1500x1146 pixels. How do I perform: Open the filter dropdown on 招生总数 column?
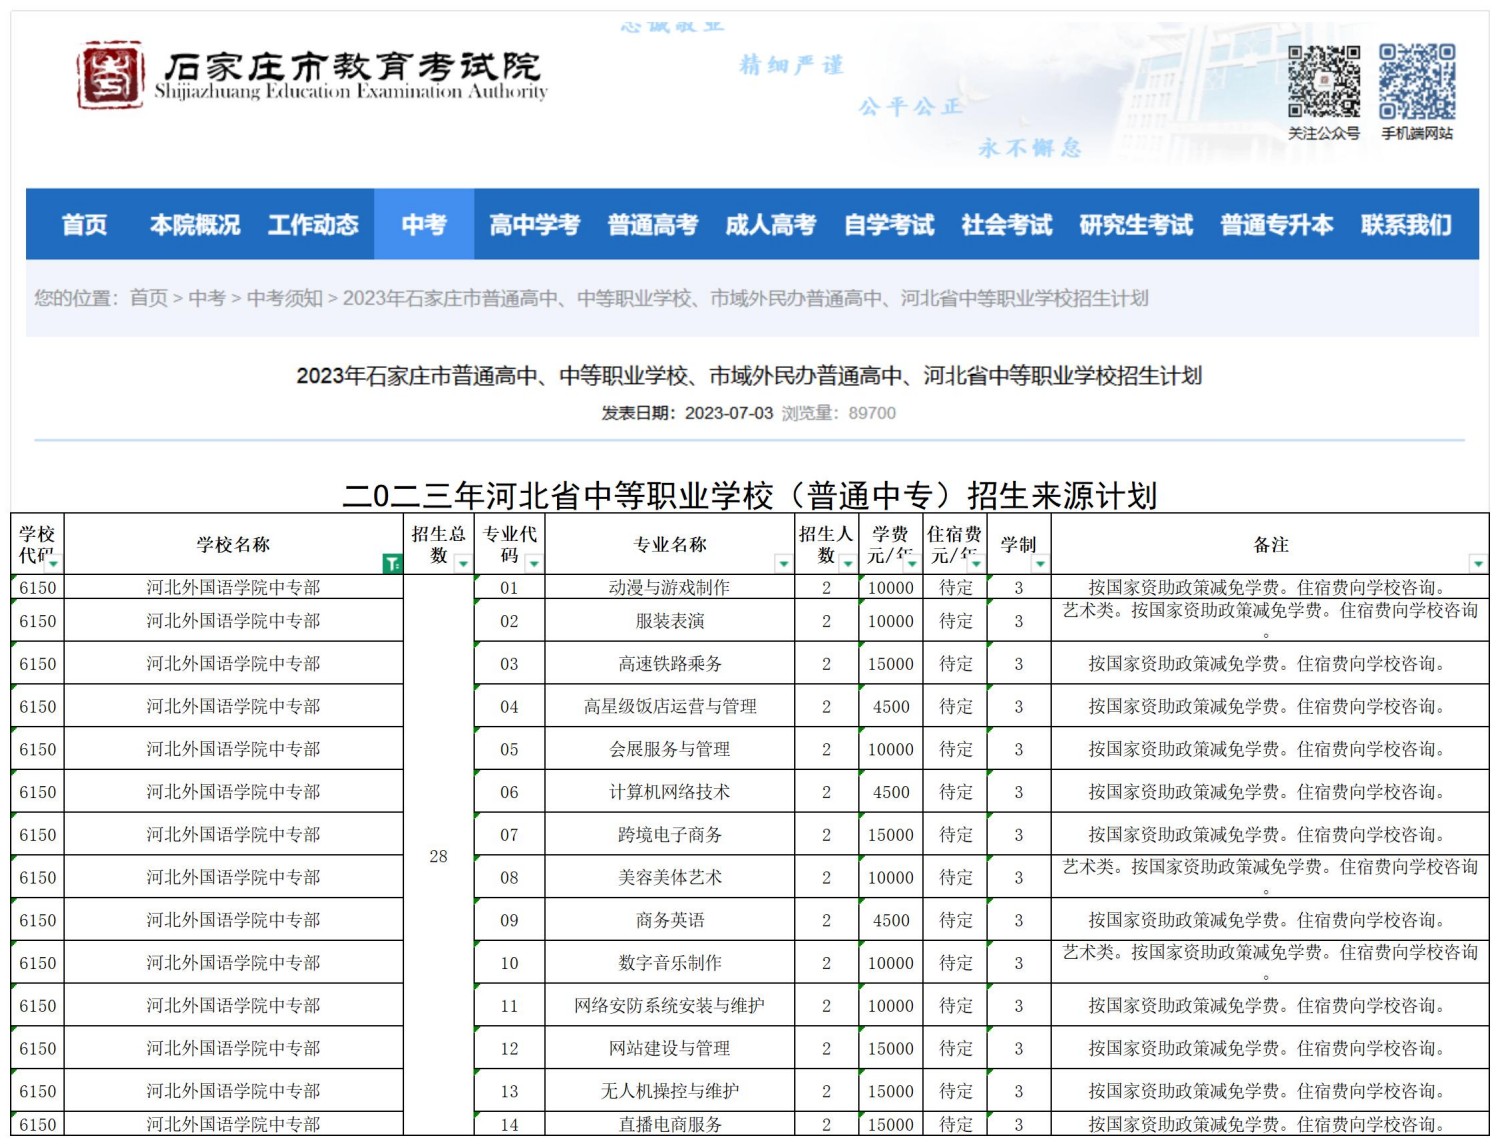coord(463,565)
